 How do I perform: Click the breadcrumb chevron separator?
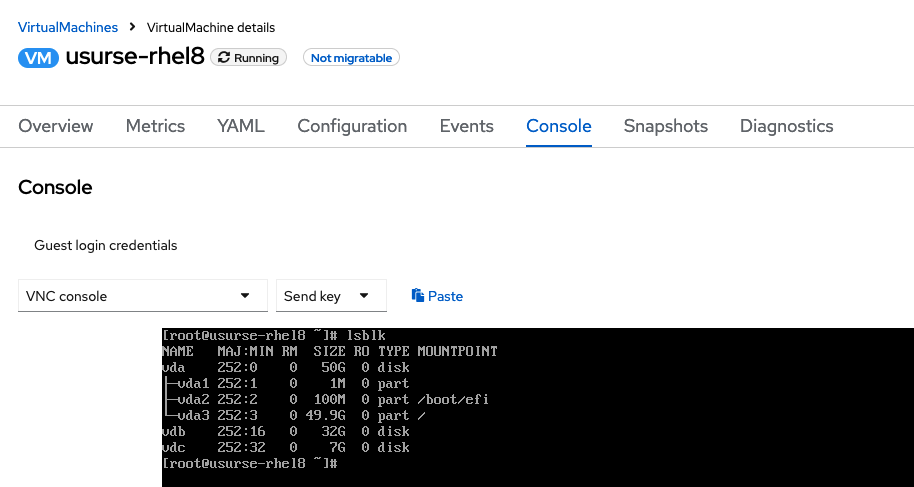coord(132,27)
